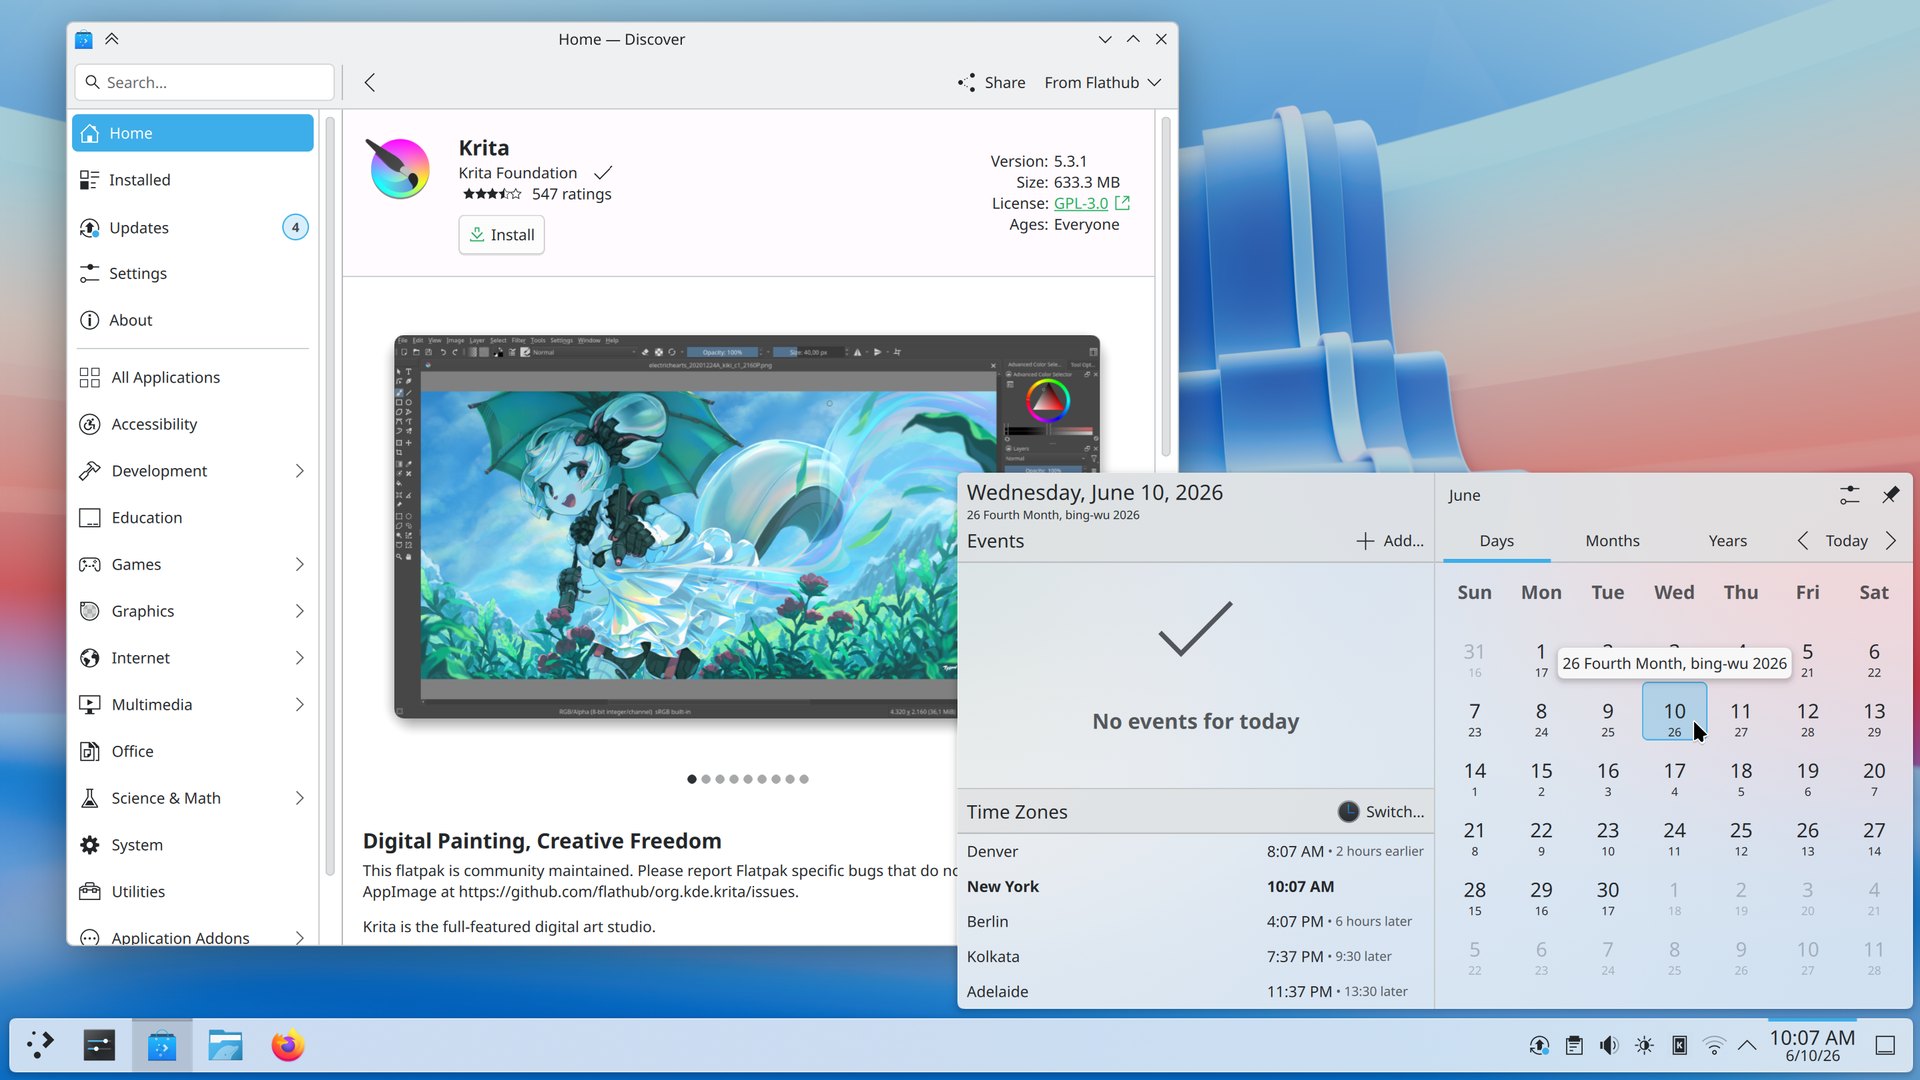Image resolution: width=1920 pixels, height=1080 pixels.
Task: Click the Search field in Discover
Action: click(205, 82)
